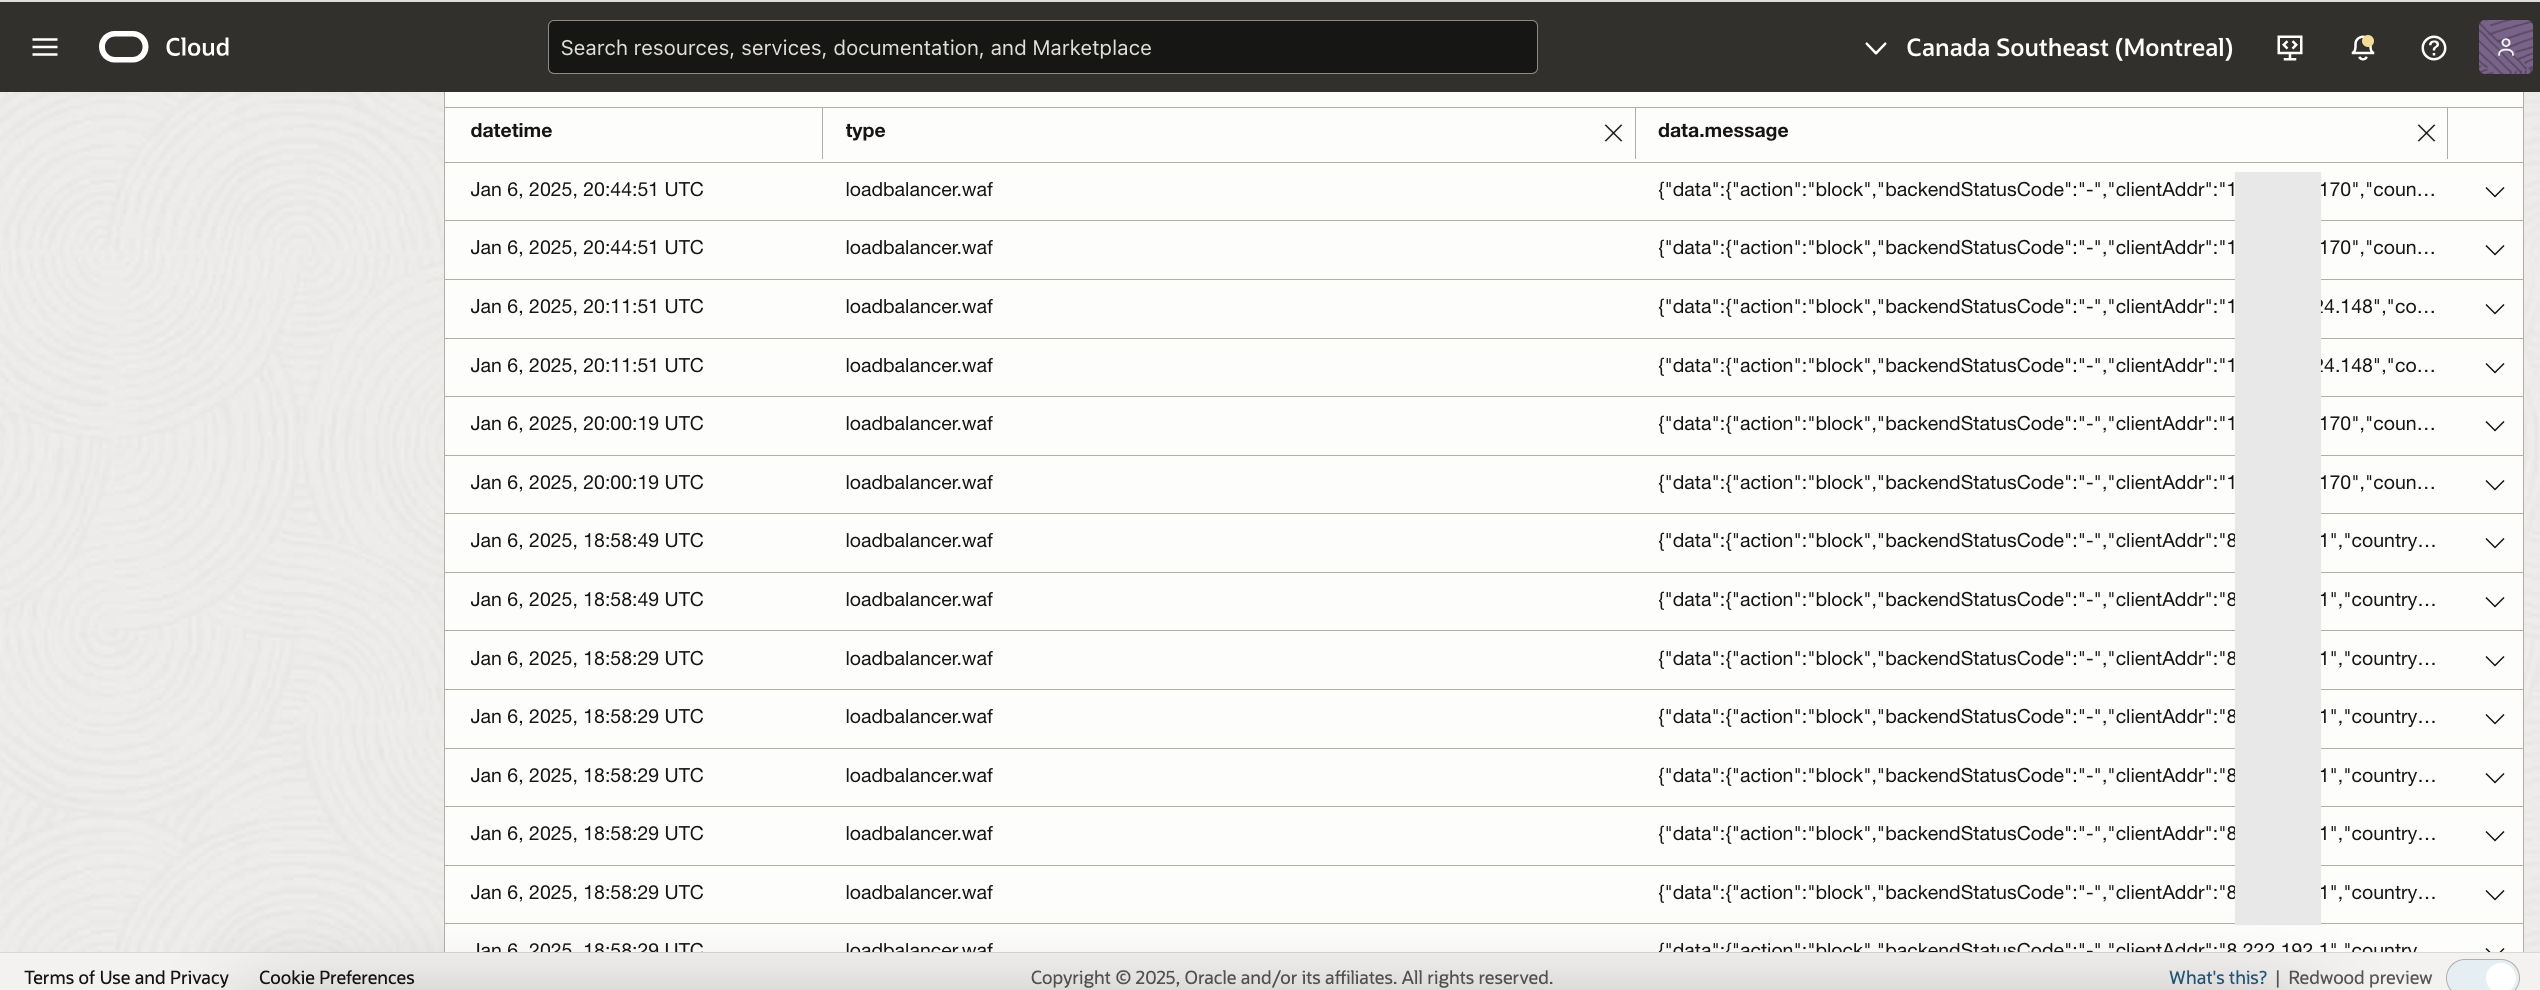Click into the search resources field

(1042, 47)
